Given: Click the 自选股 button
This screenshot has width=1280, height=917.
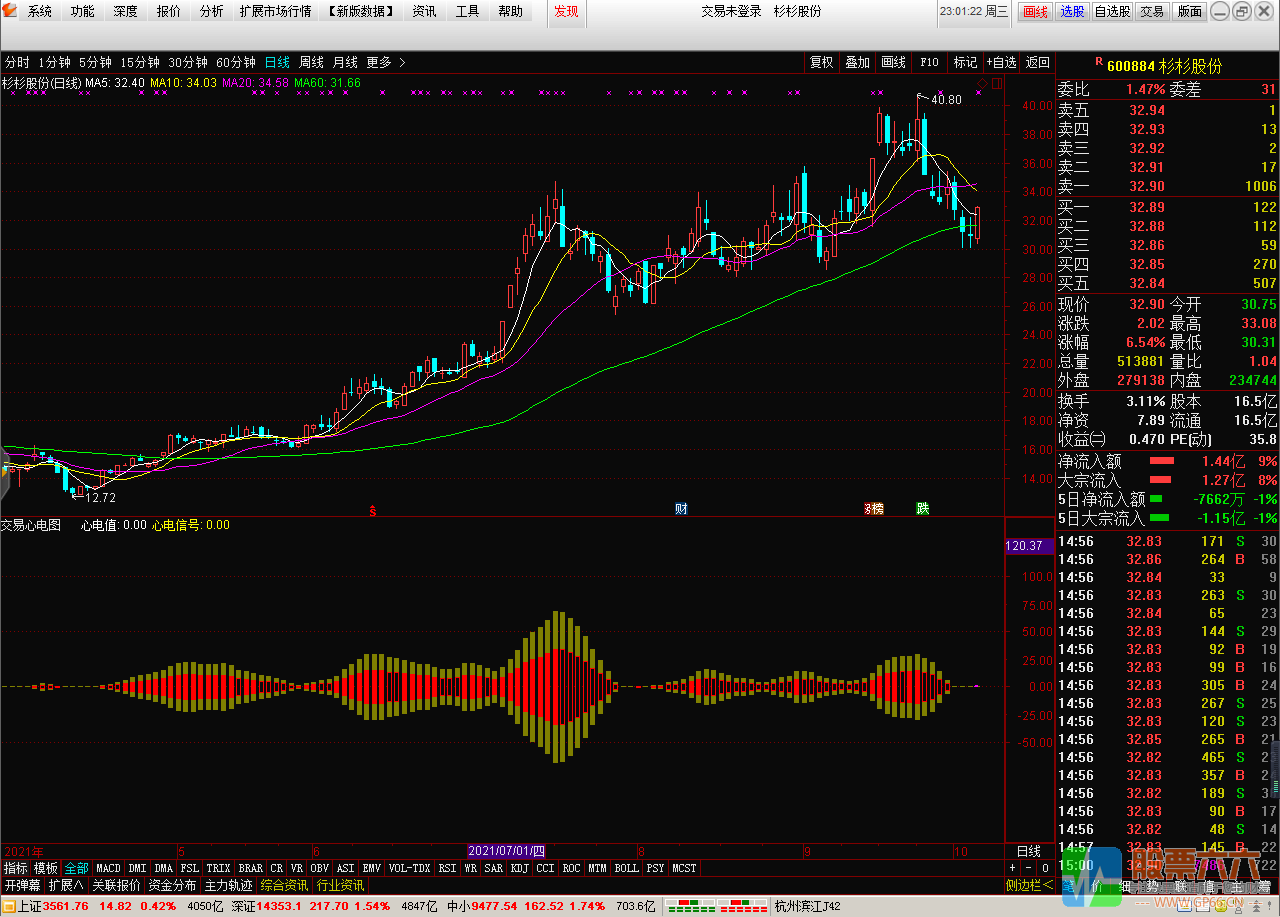Looking at the screenshot, I should click(x=1112, y=12).
